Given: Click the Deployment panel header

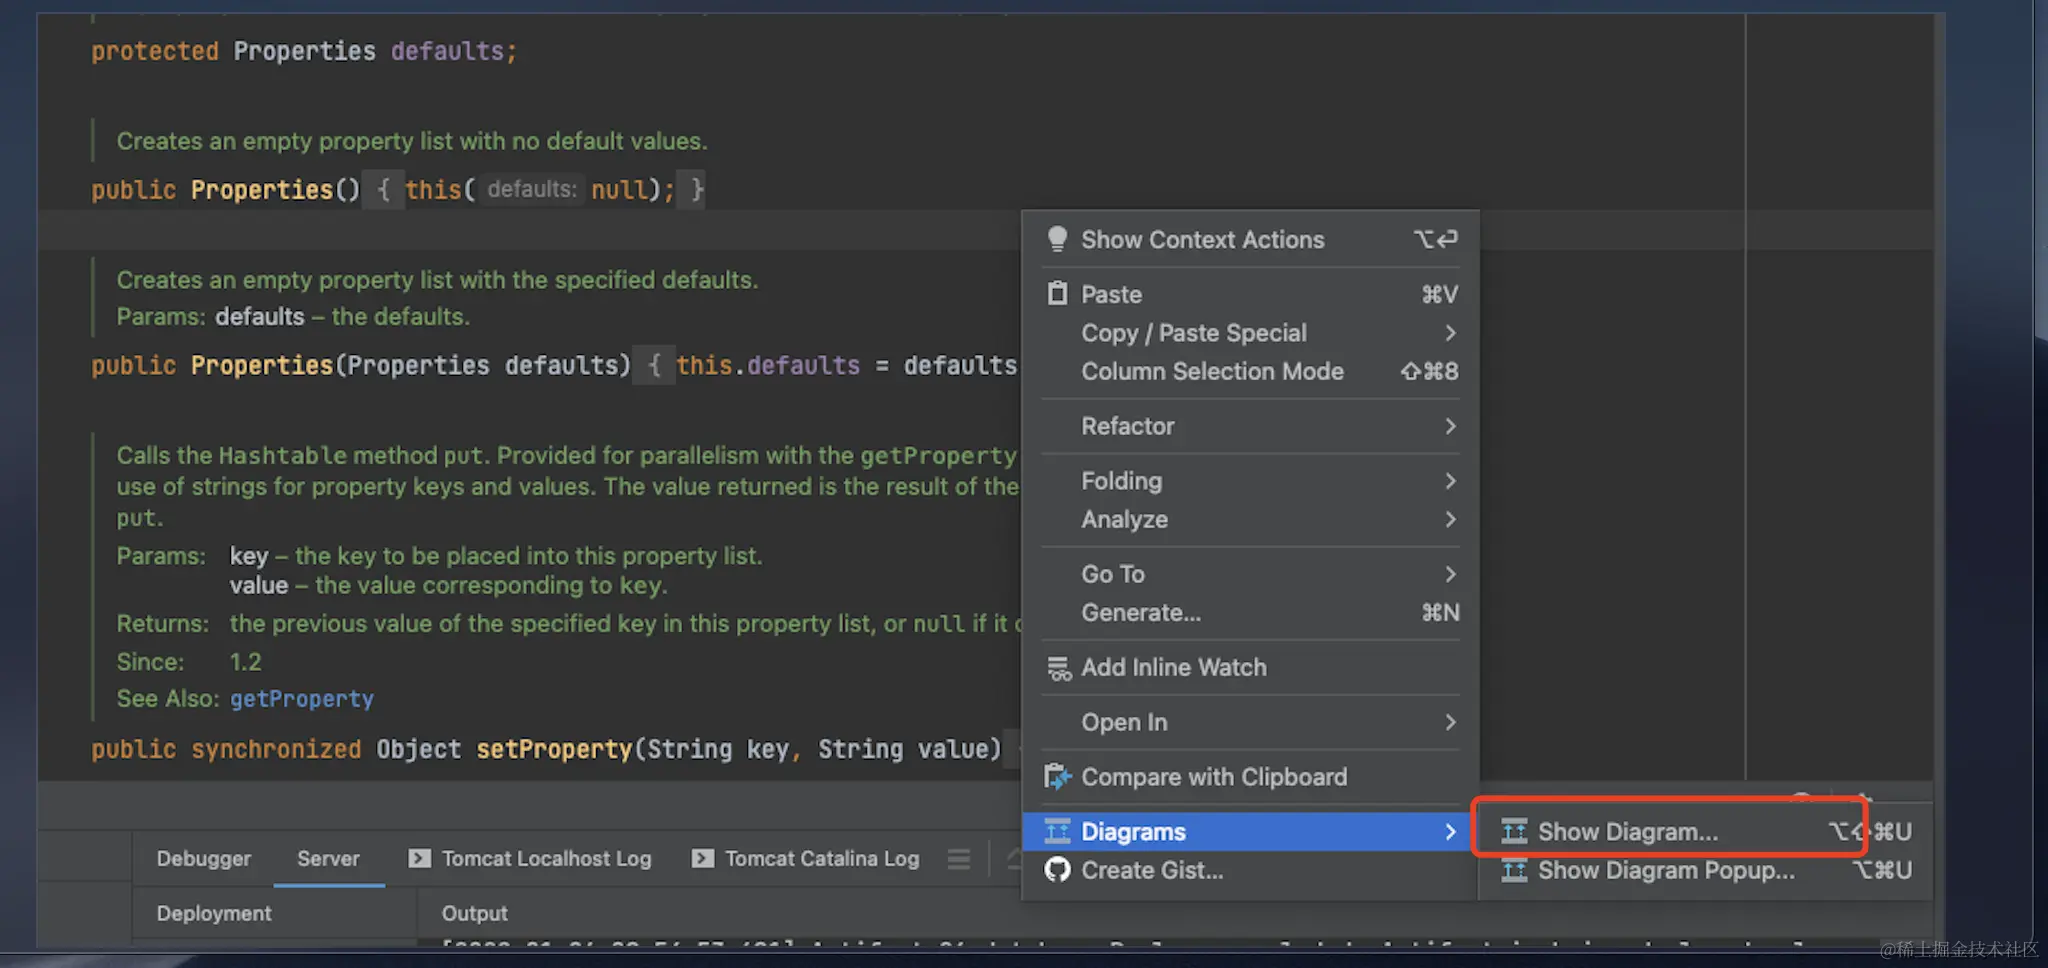Looking at the screenshot, I should pos(214,913).
